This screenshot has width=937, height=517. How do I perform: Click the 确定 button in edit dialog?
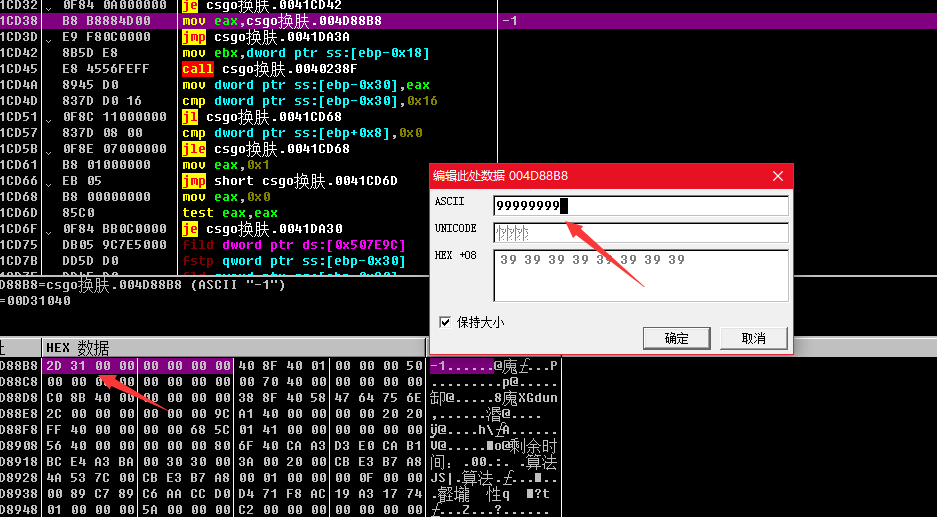coord(676,338)
